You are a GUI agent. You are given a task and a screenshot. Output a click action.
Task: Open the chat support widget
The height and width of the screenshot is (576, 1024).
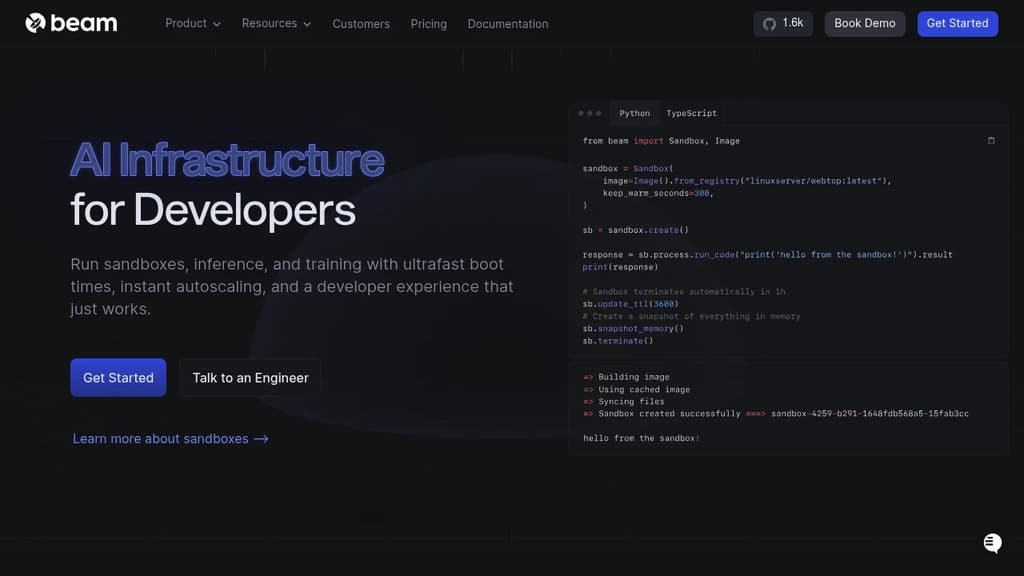pos(991,542)
